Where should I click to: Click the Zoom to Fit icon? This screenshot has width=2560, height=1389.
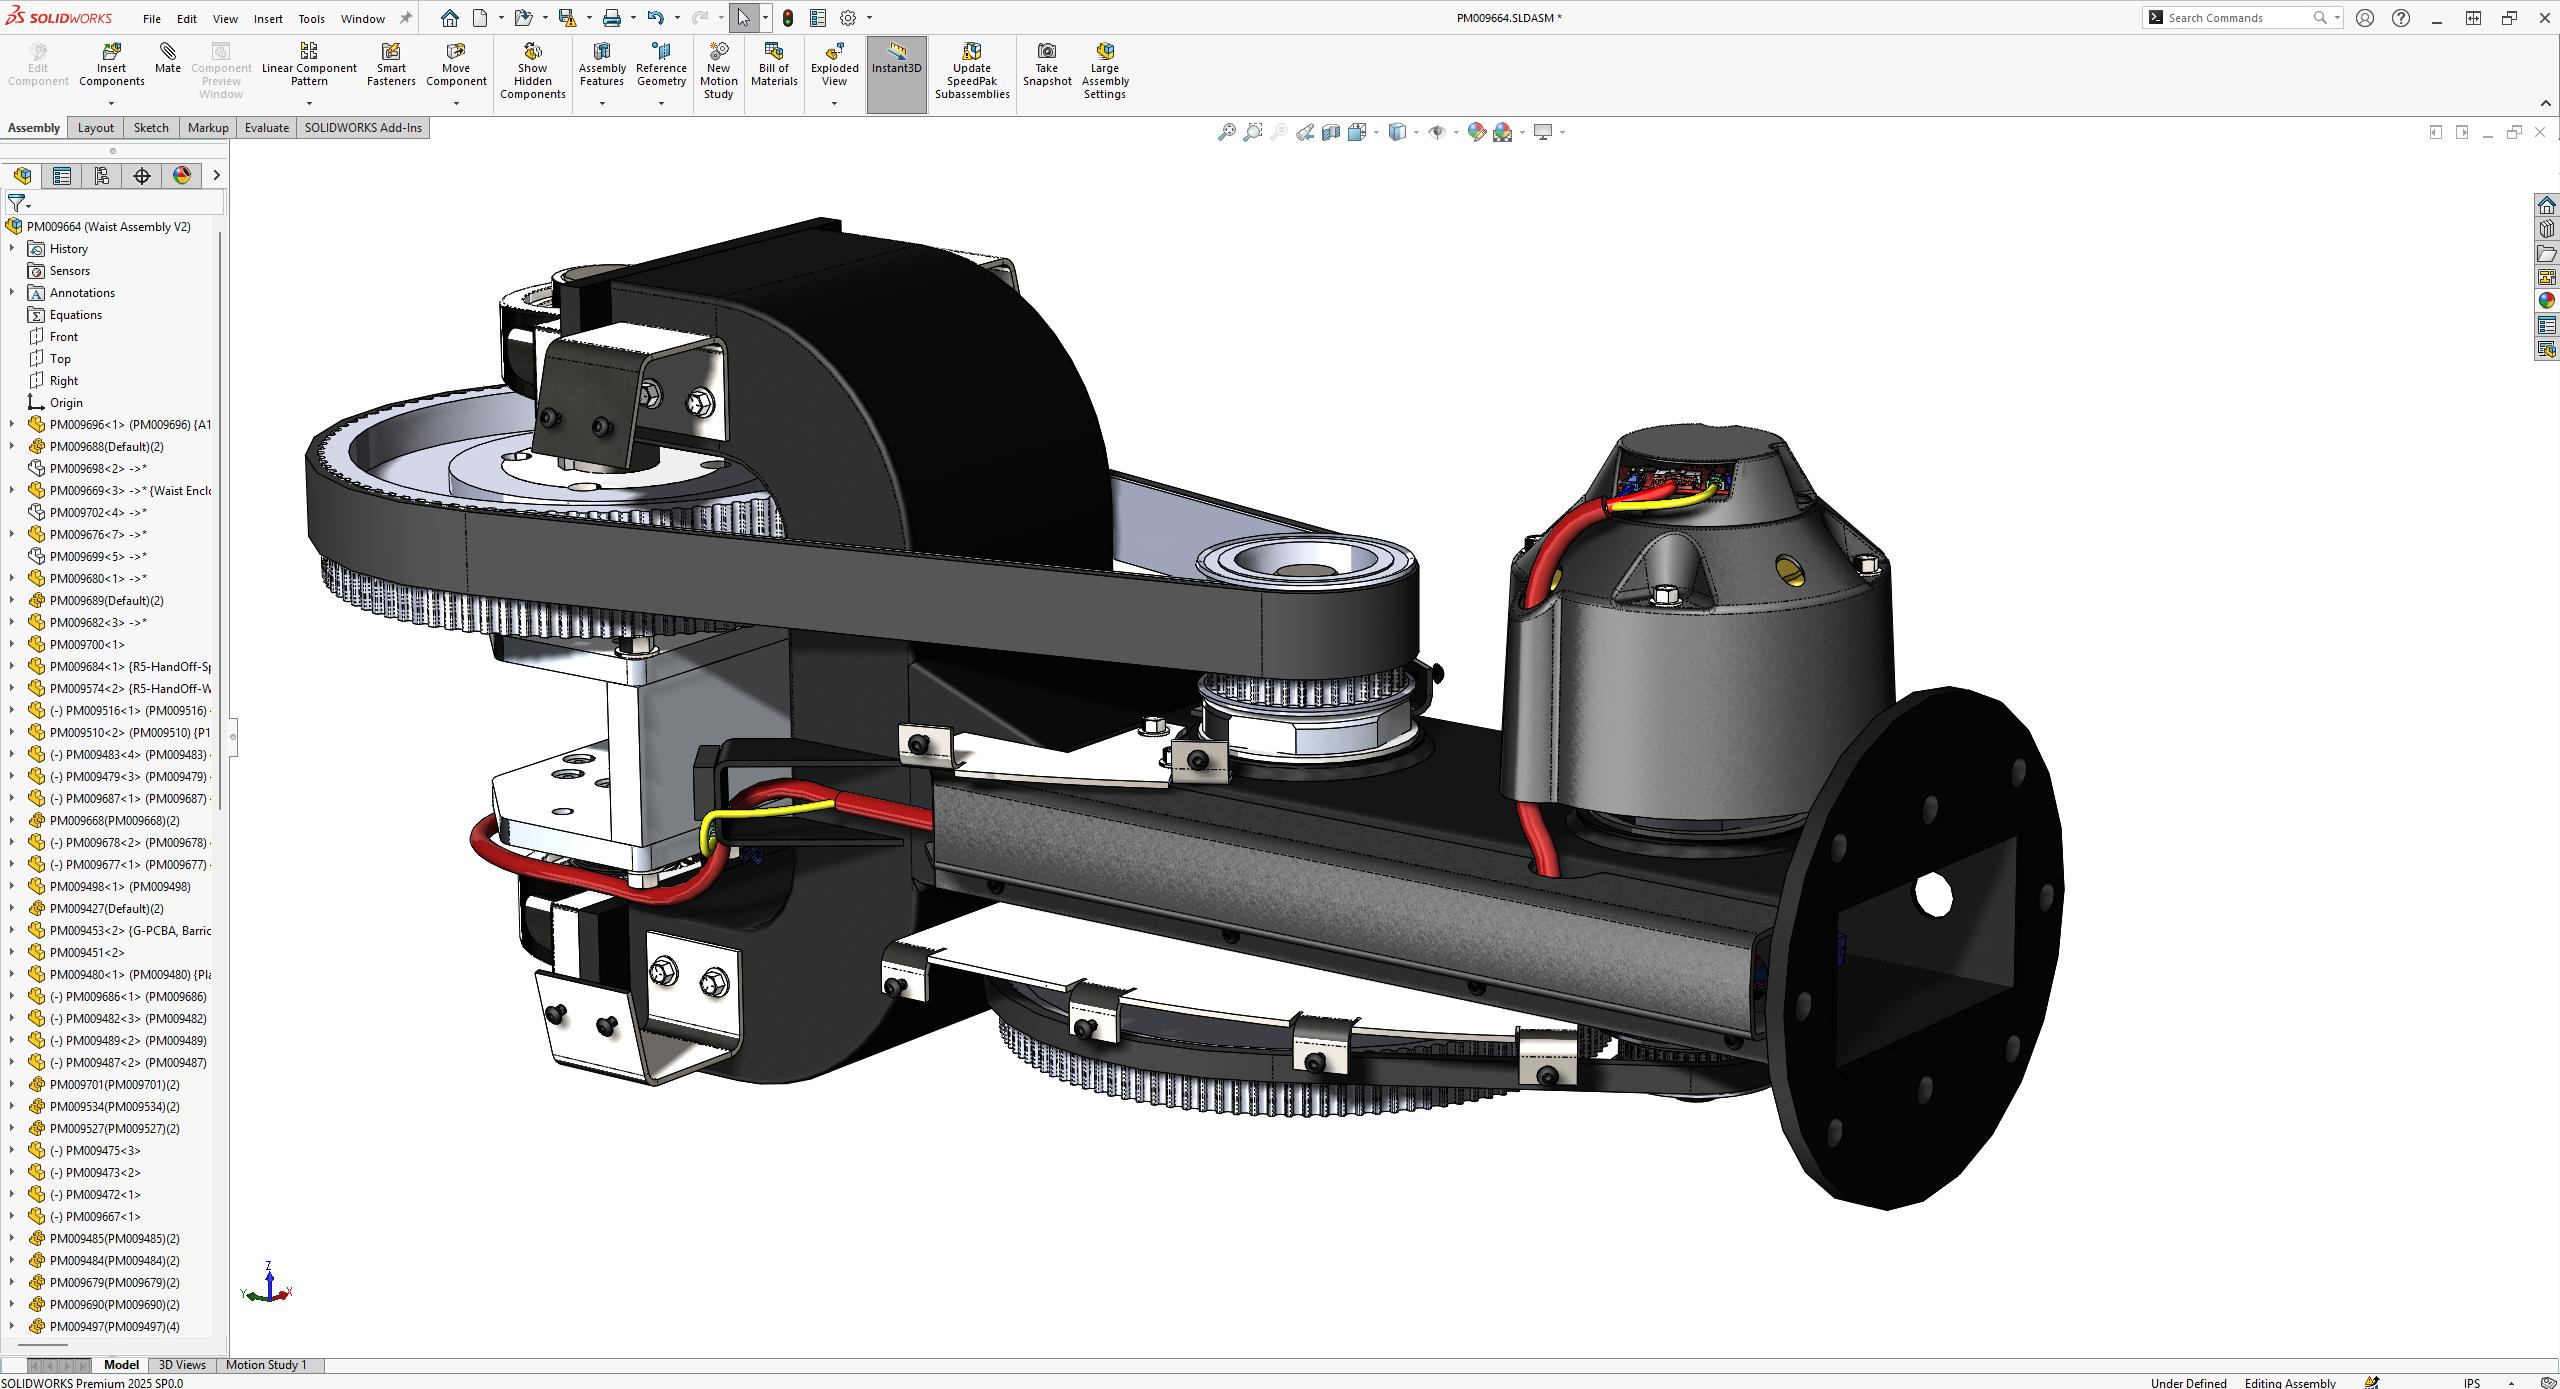1226,132
